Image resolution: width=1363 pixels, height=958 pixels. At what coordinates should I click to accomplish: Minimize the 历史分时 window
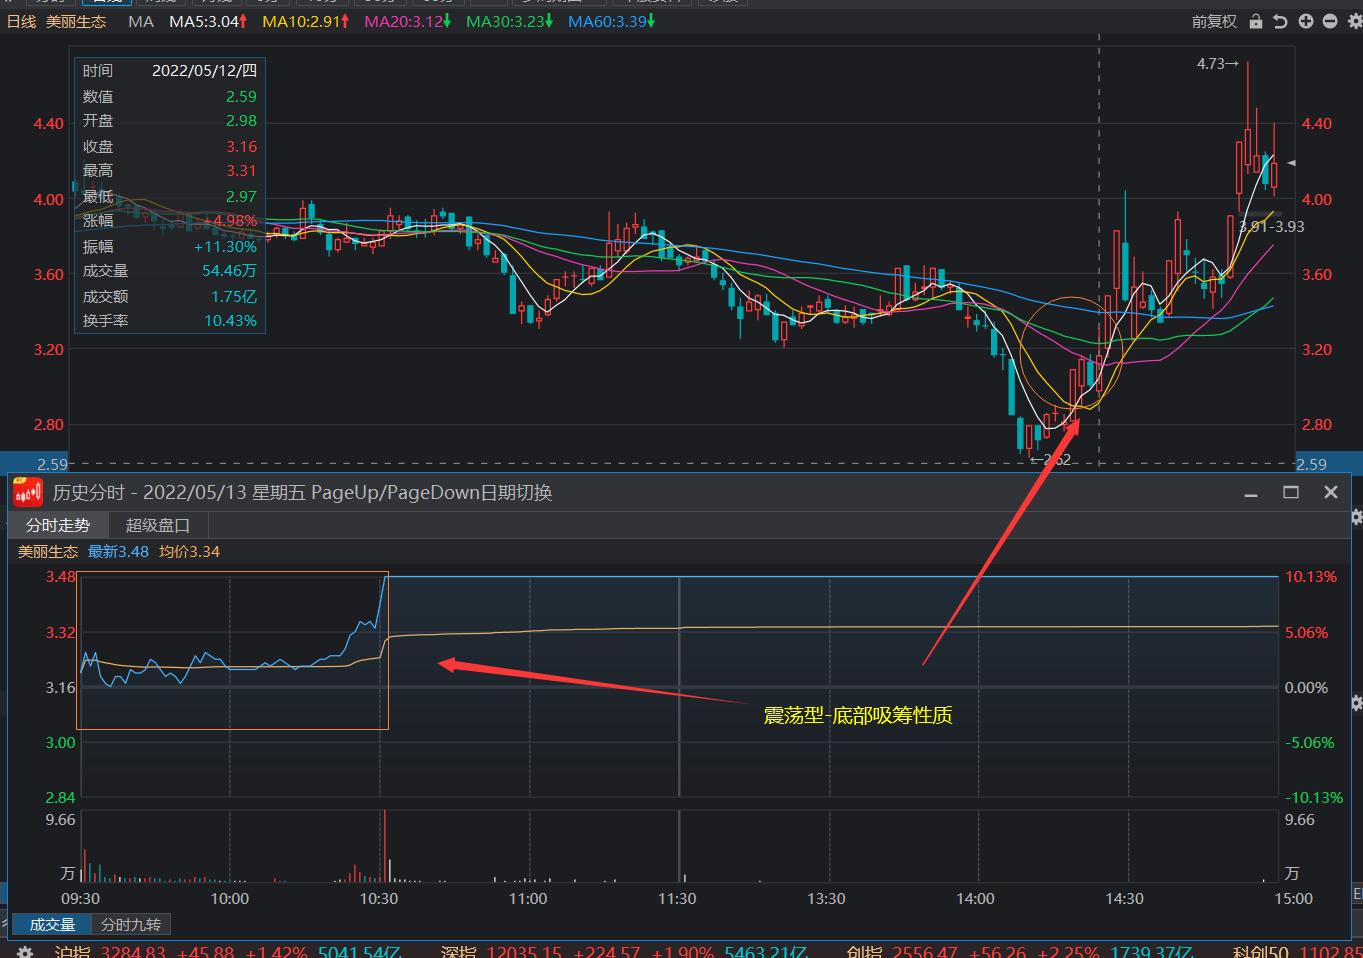point(1251,492)
